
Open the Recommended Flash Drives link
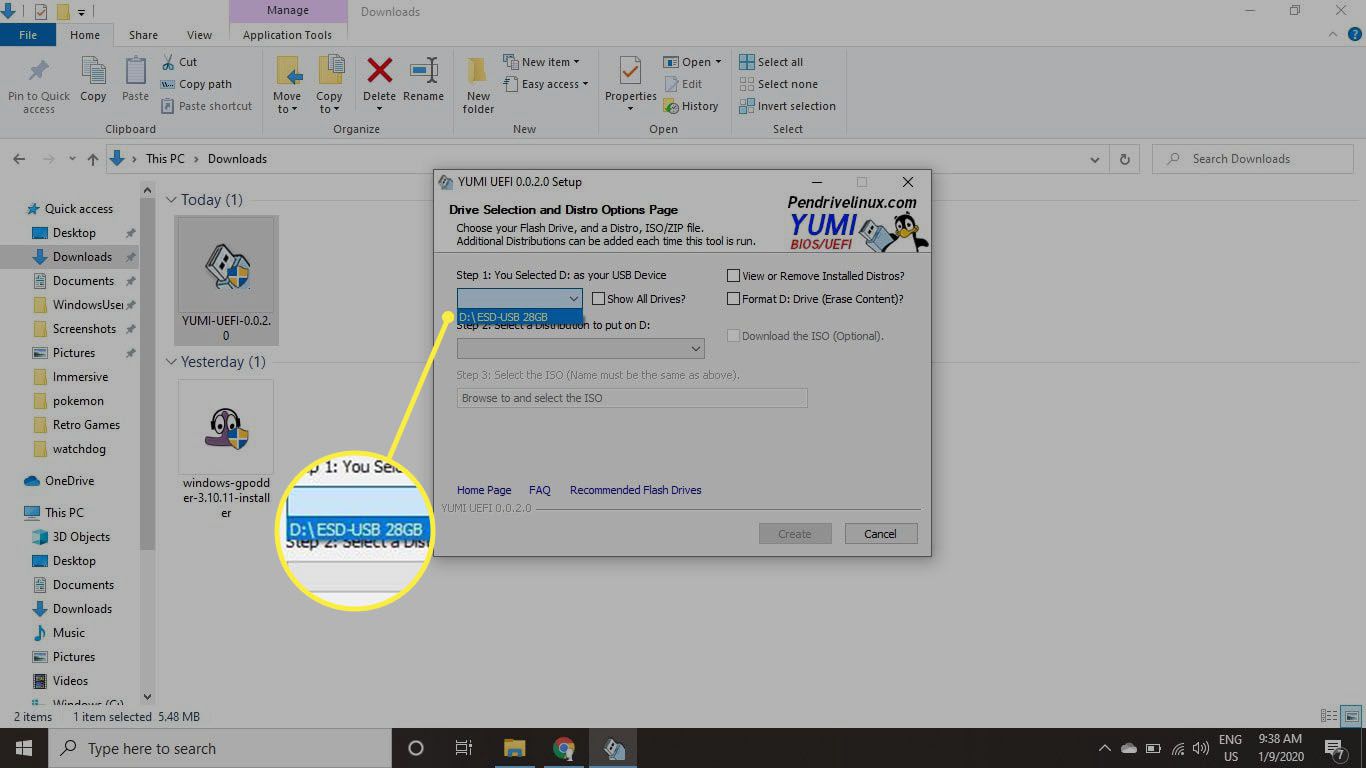(635, 490)
